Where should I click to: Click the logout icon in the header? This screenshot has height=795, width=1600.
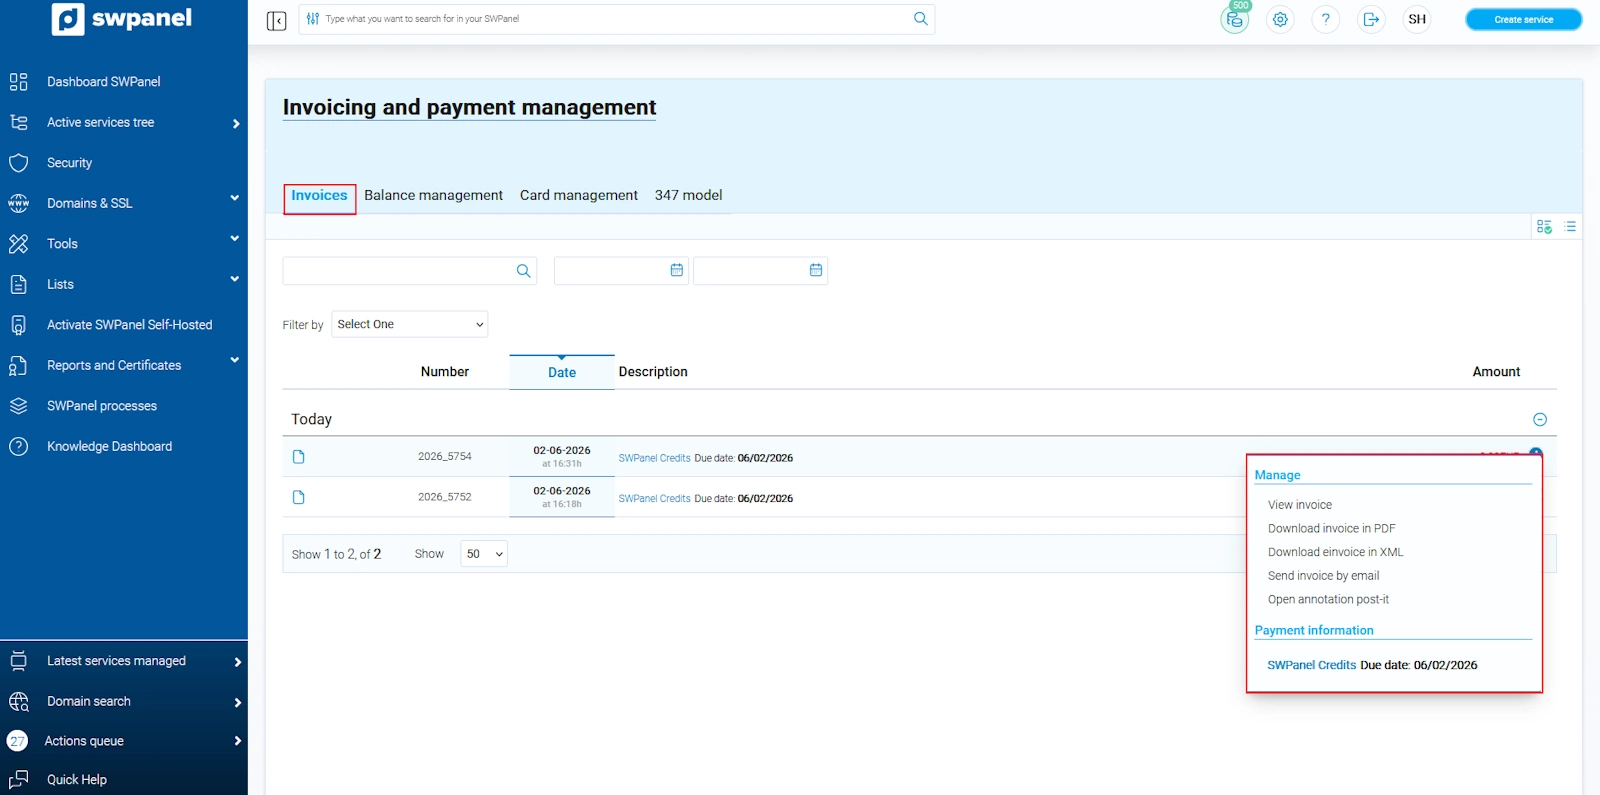(x=1371, y=20)
